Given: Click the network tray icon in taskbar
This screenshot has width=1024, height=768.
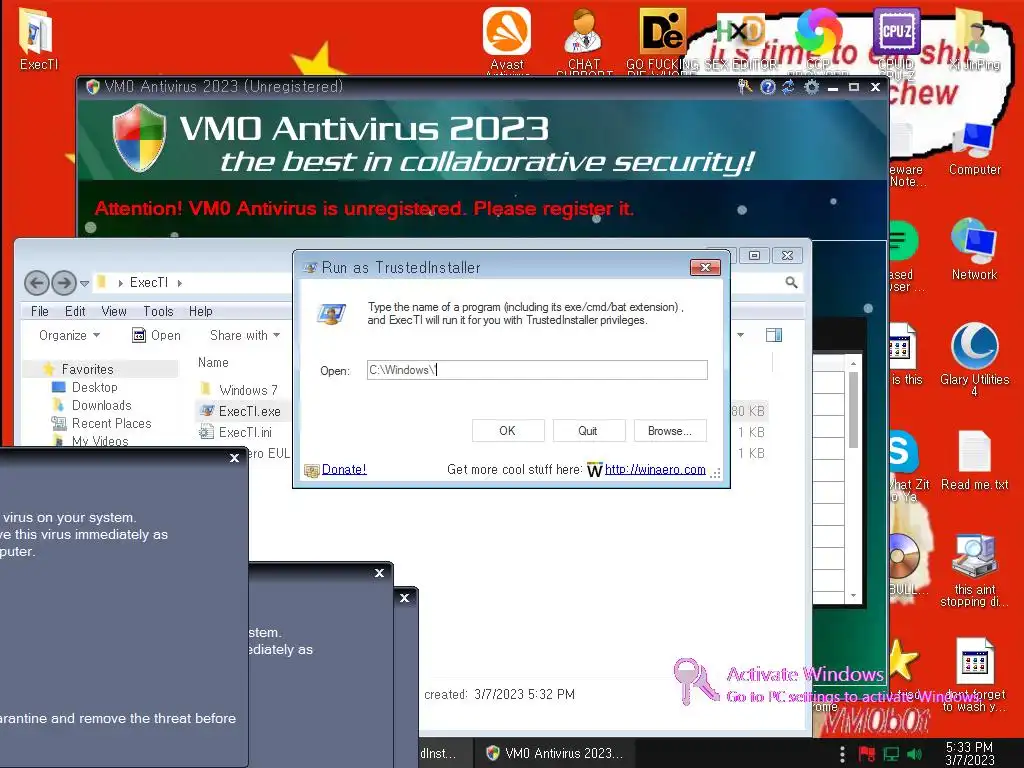Looking at the screenshot, I should coord(891,754).
